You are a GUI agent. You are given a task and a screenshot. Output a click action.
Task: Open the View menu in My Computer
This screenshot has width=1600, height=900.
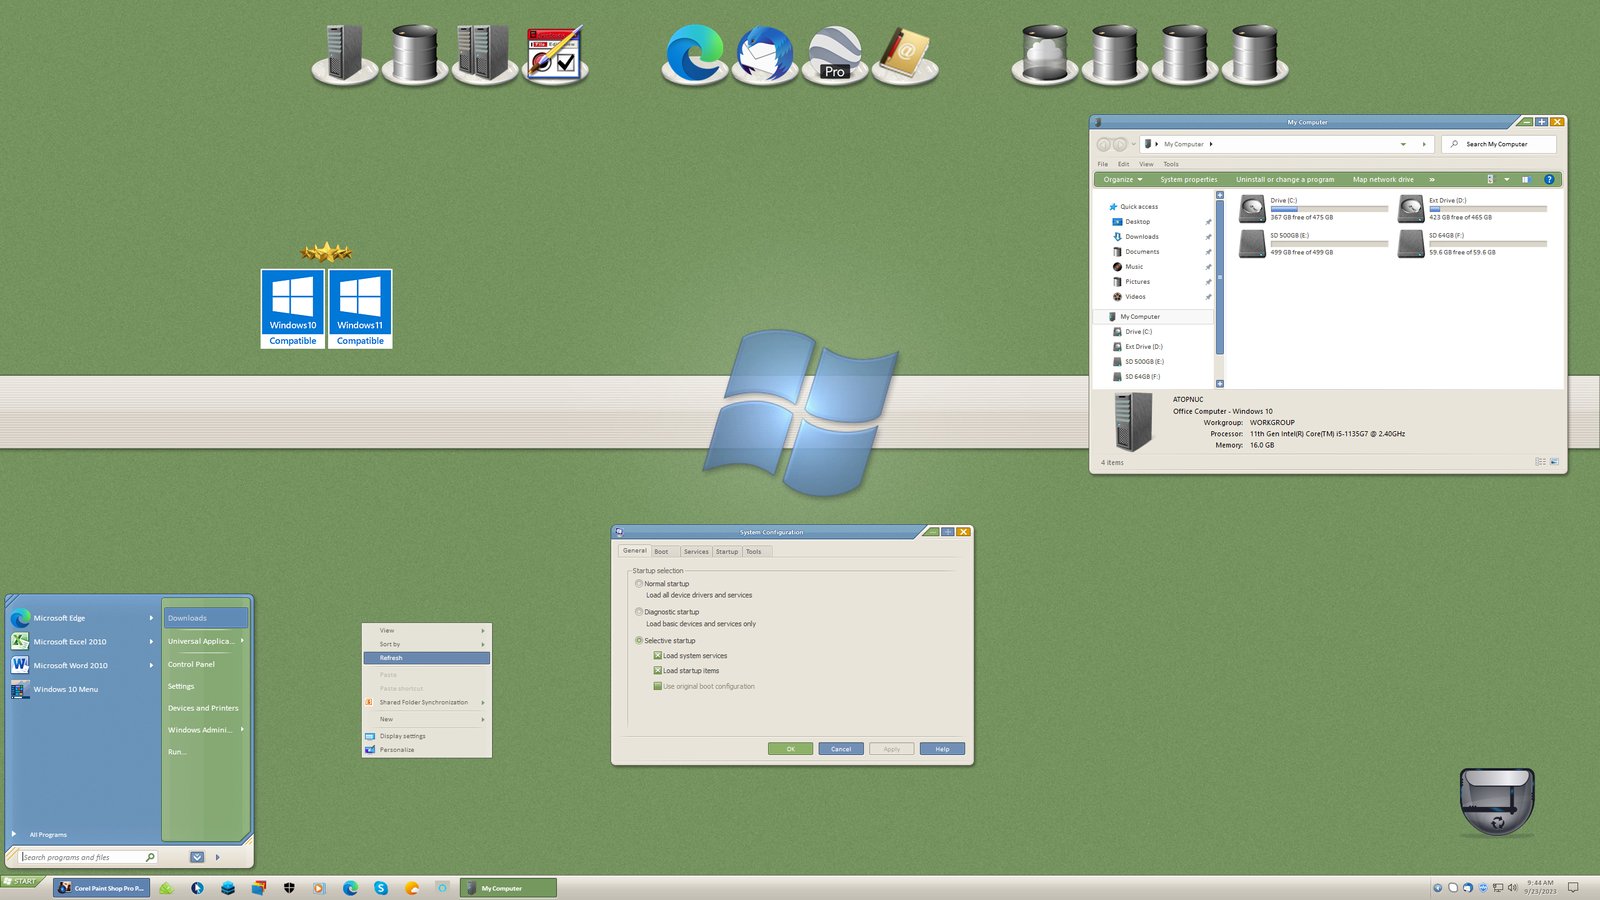coord(1146,164)
